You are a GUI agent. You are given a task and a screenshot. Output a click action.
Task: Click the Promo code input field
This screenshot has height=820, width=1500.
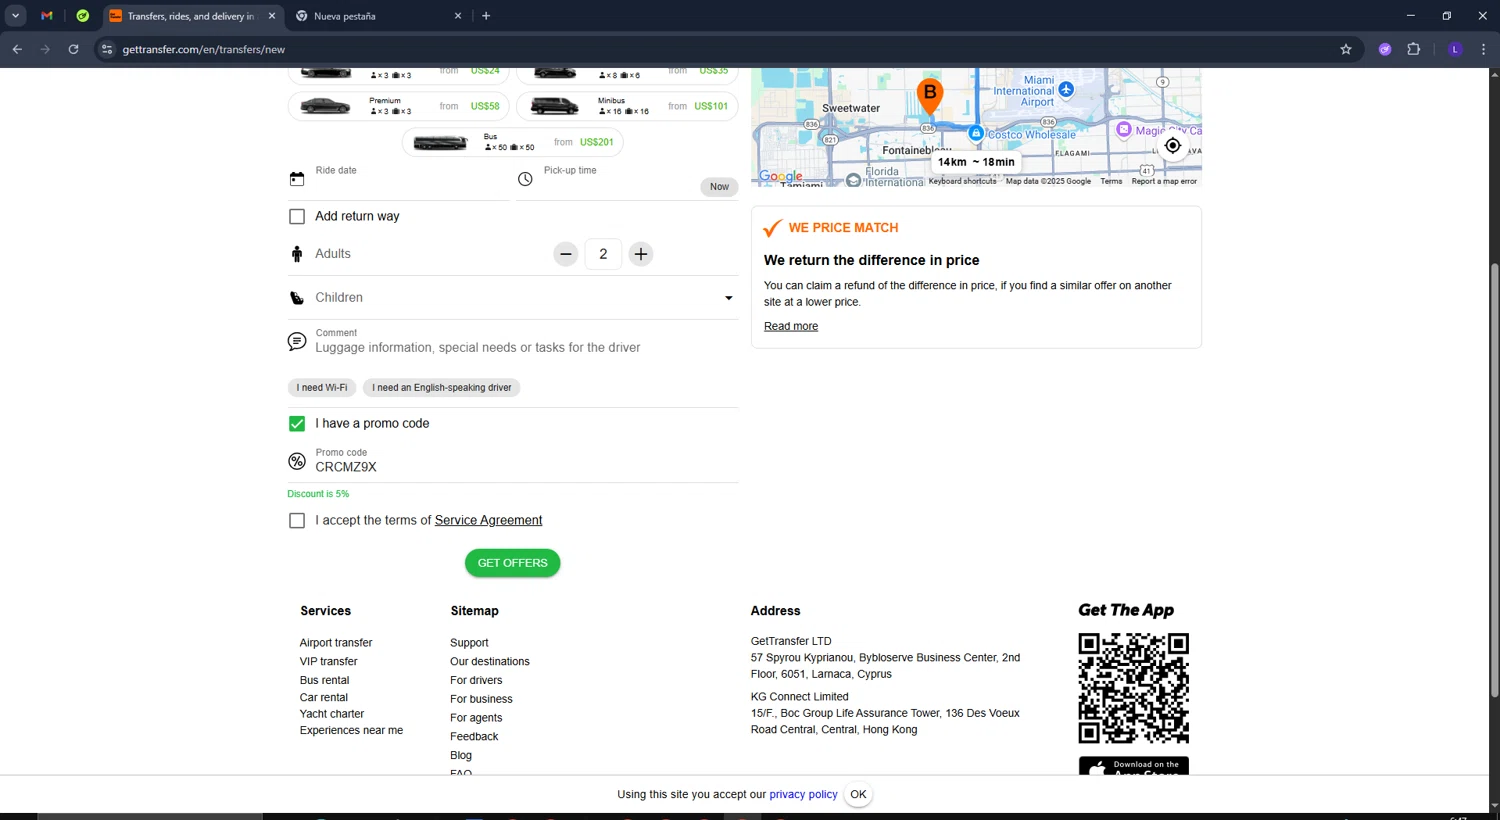coord(526,467)
